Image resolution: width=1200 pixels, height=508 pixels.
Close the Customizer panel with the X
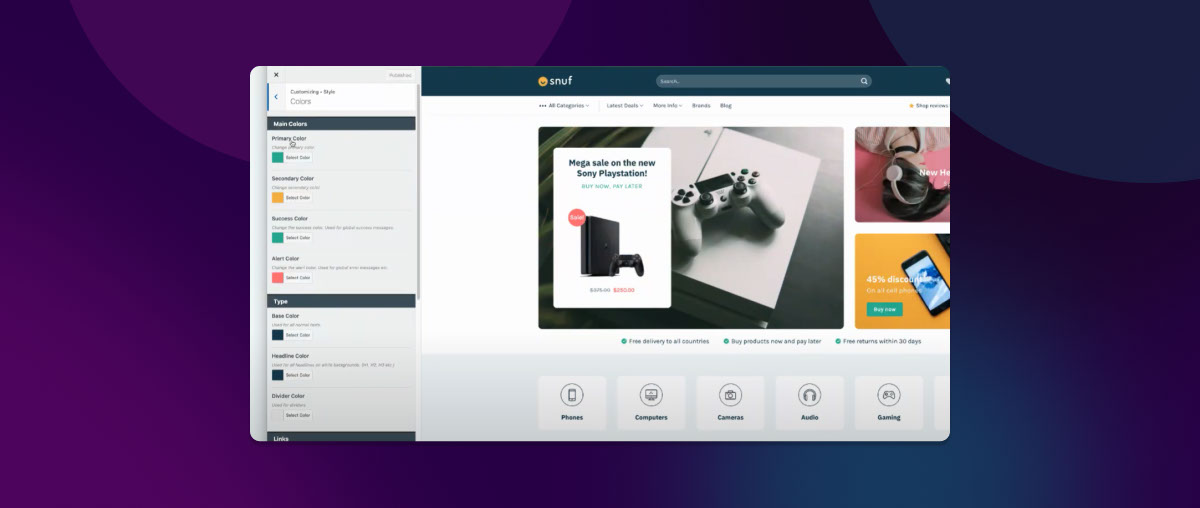point(276,75)
